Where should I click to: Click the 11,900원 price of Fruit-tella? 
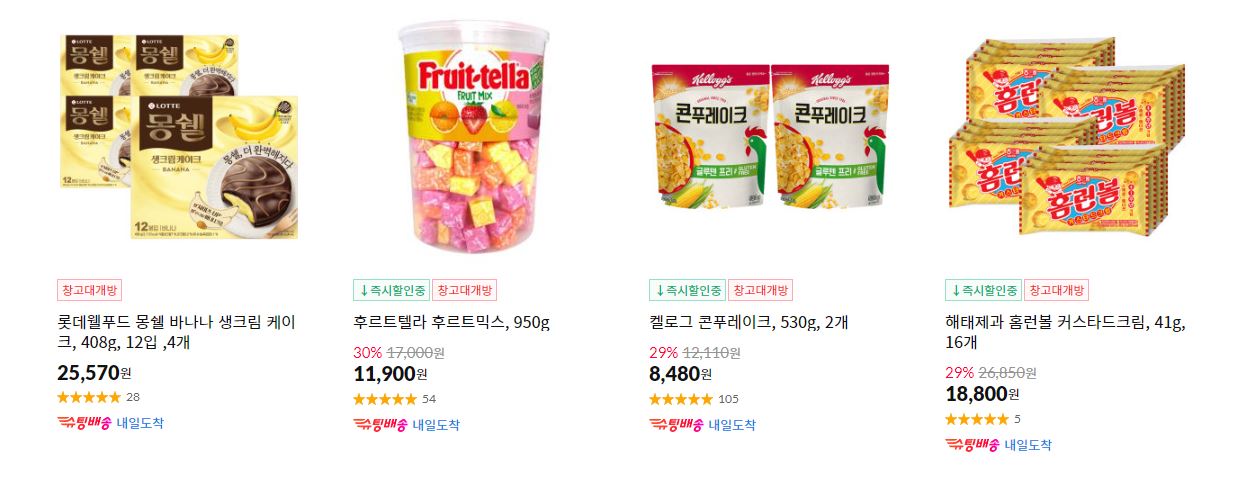coord(391,374)
